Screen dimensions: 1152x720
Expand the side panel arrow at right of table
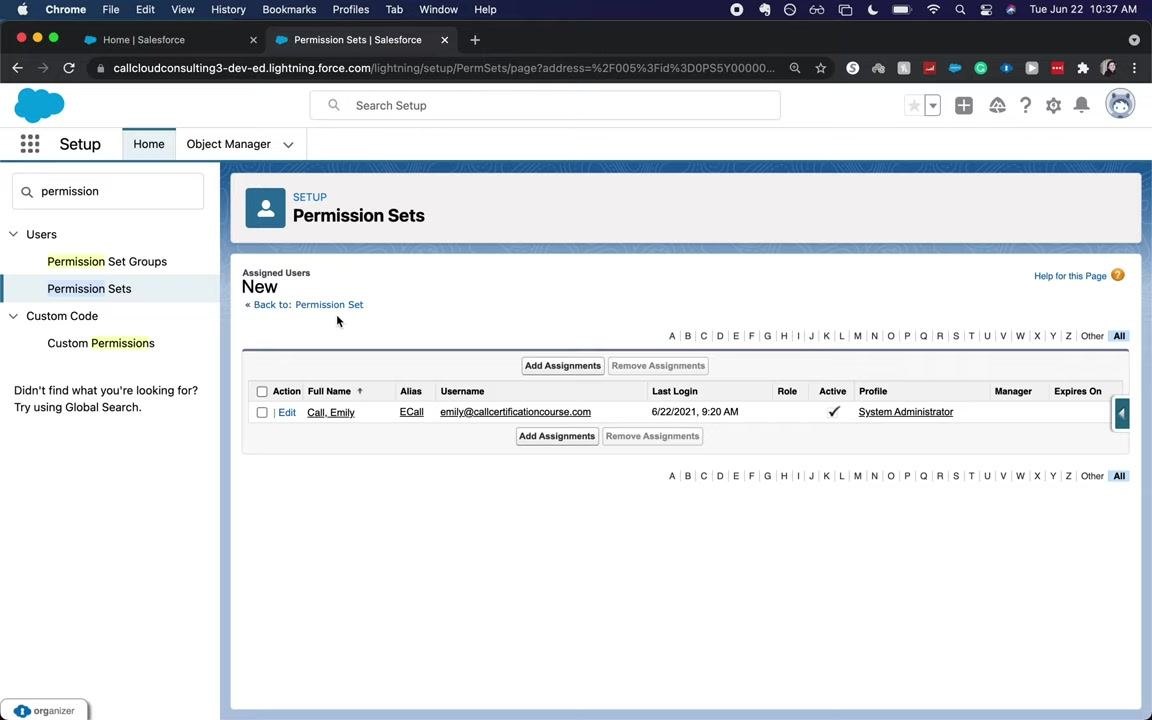(x=1121, y=414)
